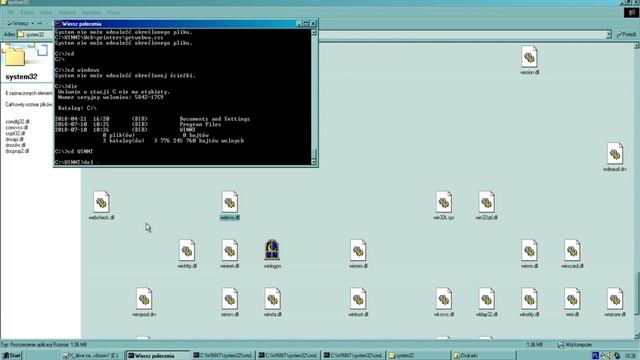Select the winlogon application icon
Viewport: 640px width, 360px height.
(x=272, y=250)
